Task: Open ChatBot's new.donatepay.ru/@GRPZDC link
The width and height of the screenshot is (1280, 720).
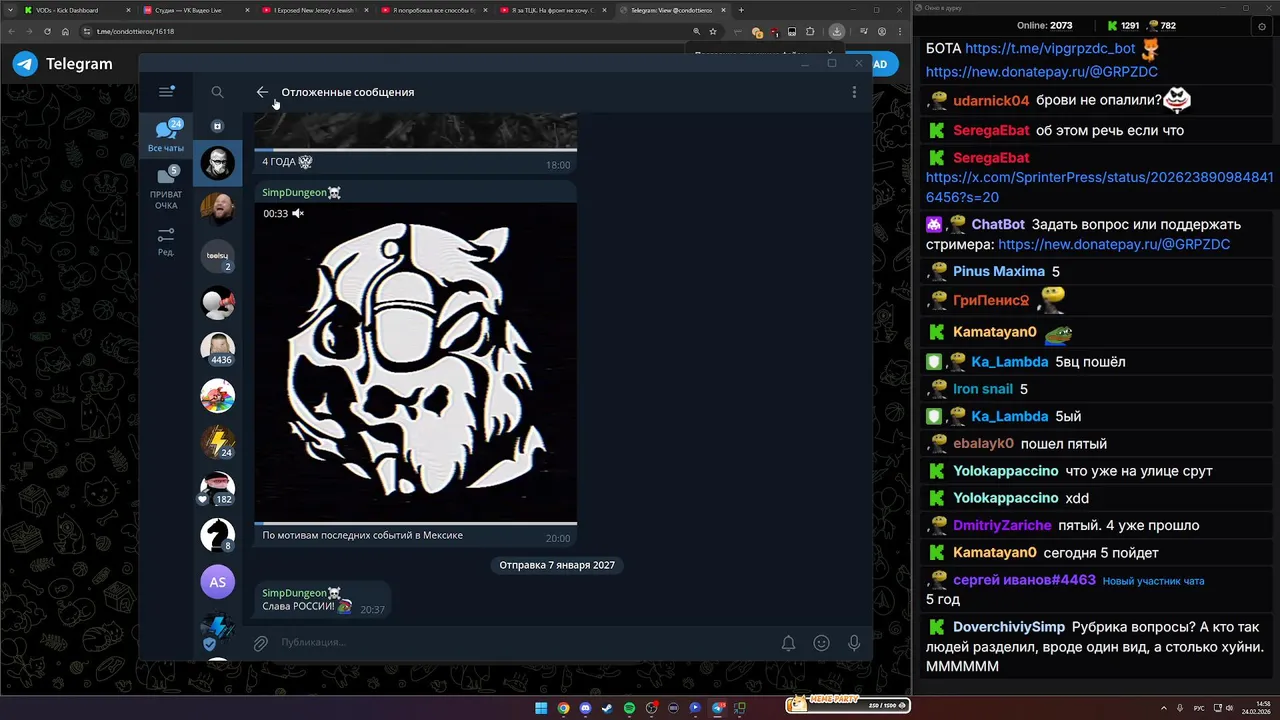Action: 1114,244
